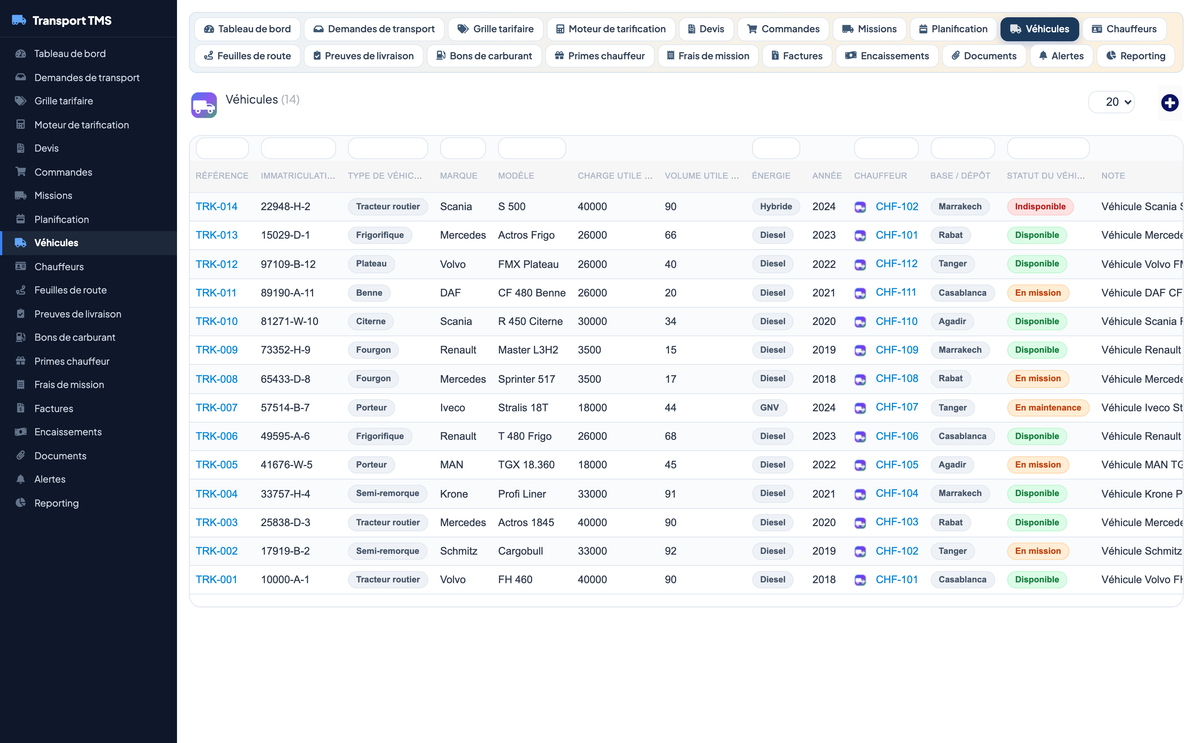
Task: Click the Citerne vehicle type badge
Action: [371, 322]
